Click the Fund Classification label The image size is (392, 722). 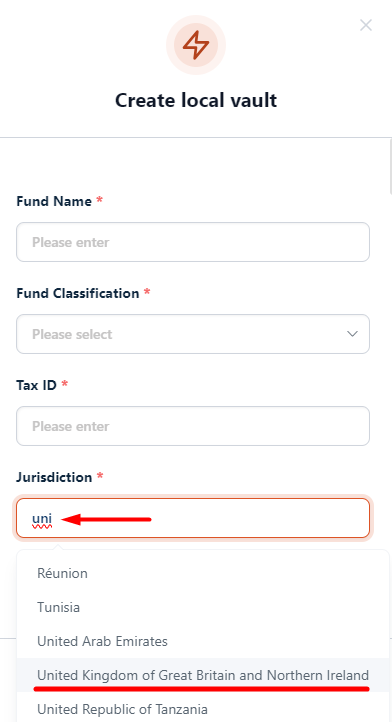pos(78,293)
